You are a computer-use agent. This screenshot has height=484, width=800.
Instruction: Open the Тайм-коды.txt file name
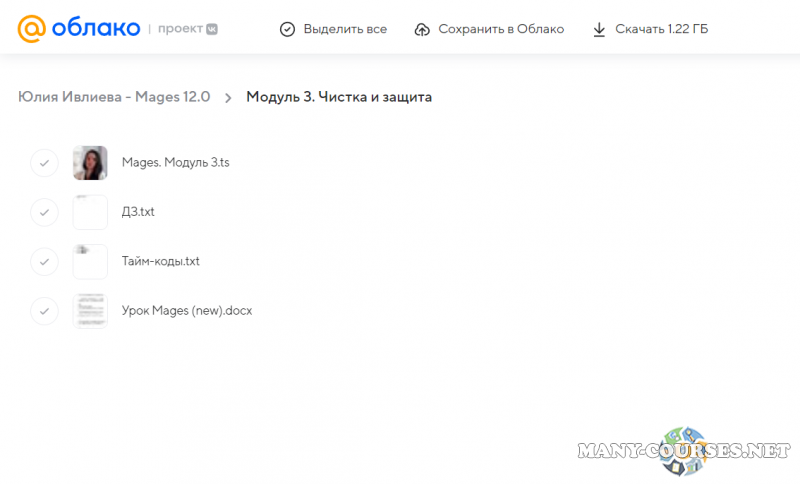pyautogui.click(x=160, y=261)
